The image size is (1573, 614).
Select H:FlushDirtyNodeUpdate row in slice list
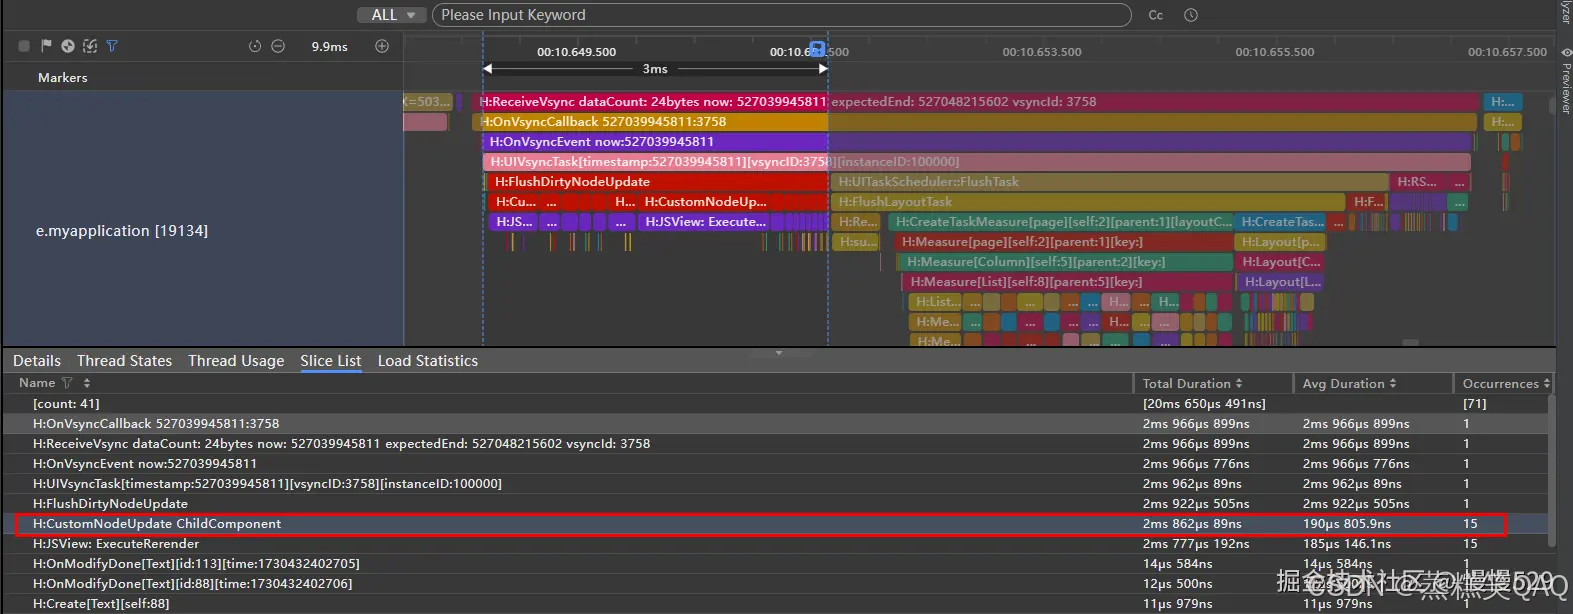776,504
